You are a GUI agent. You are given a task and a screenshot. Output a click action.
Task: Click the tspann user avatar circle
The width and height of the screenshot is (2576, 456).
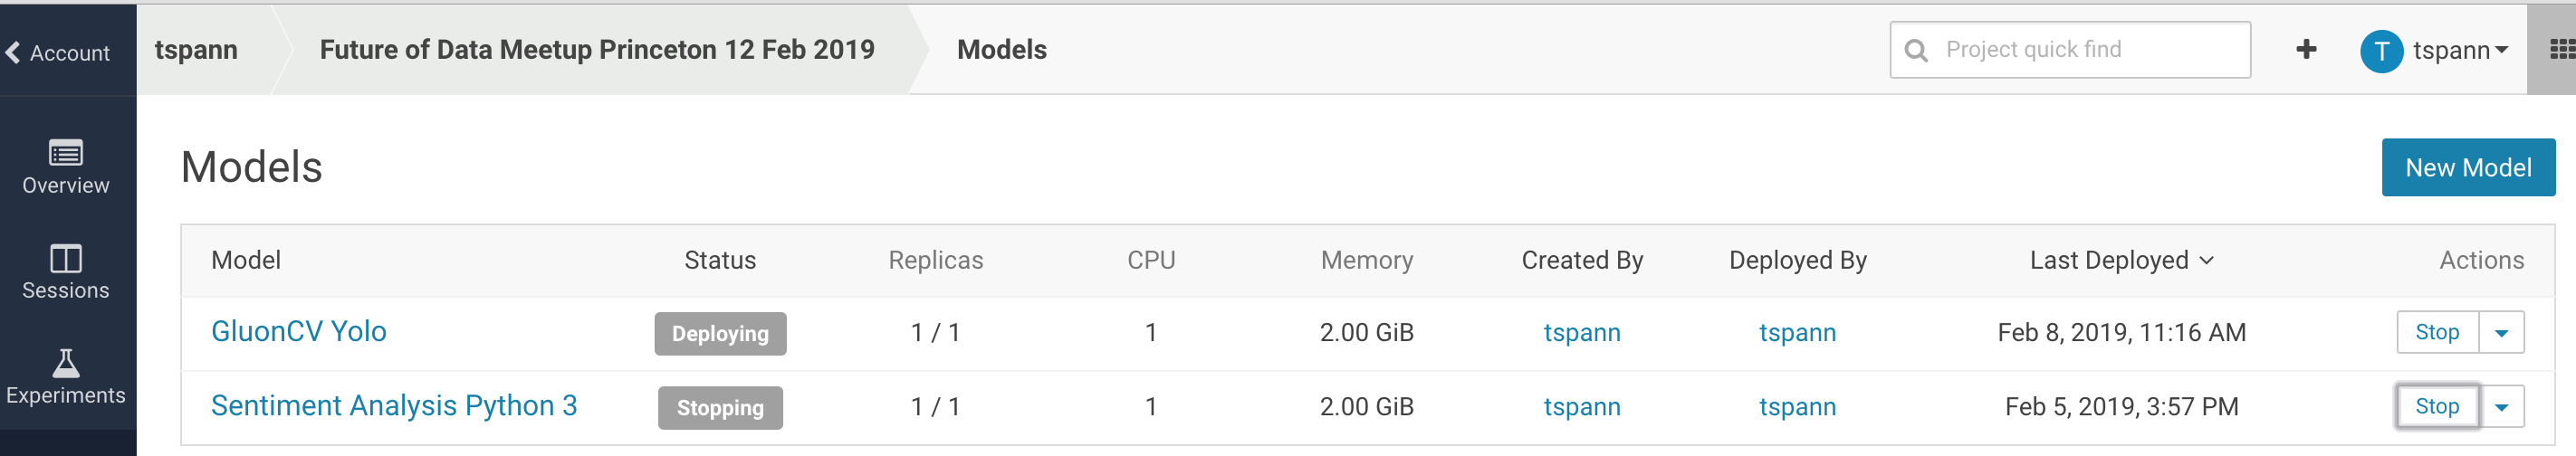(x=2381, y=51)
